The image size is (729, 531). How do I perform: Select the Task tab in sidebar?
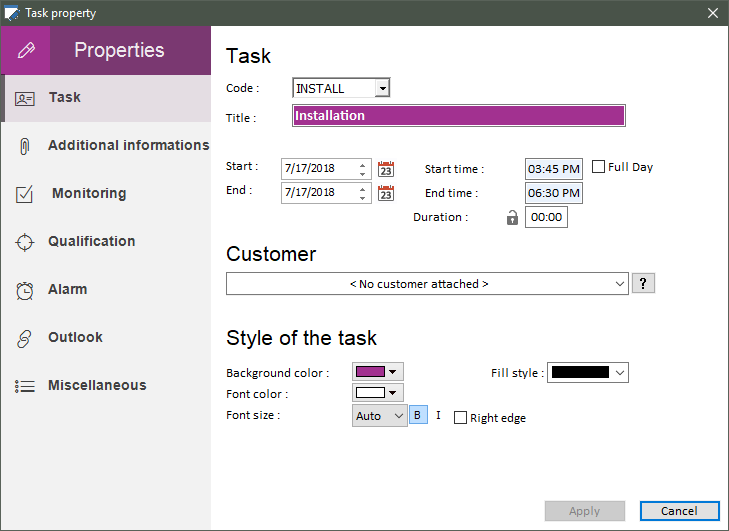pos(106,98)
